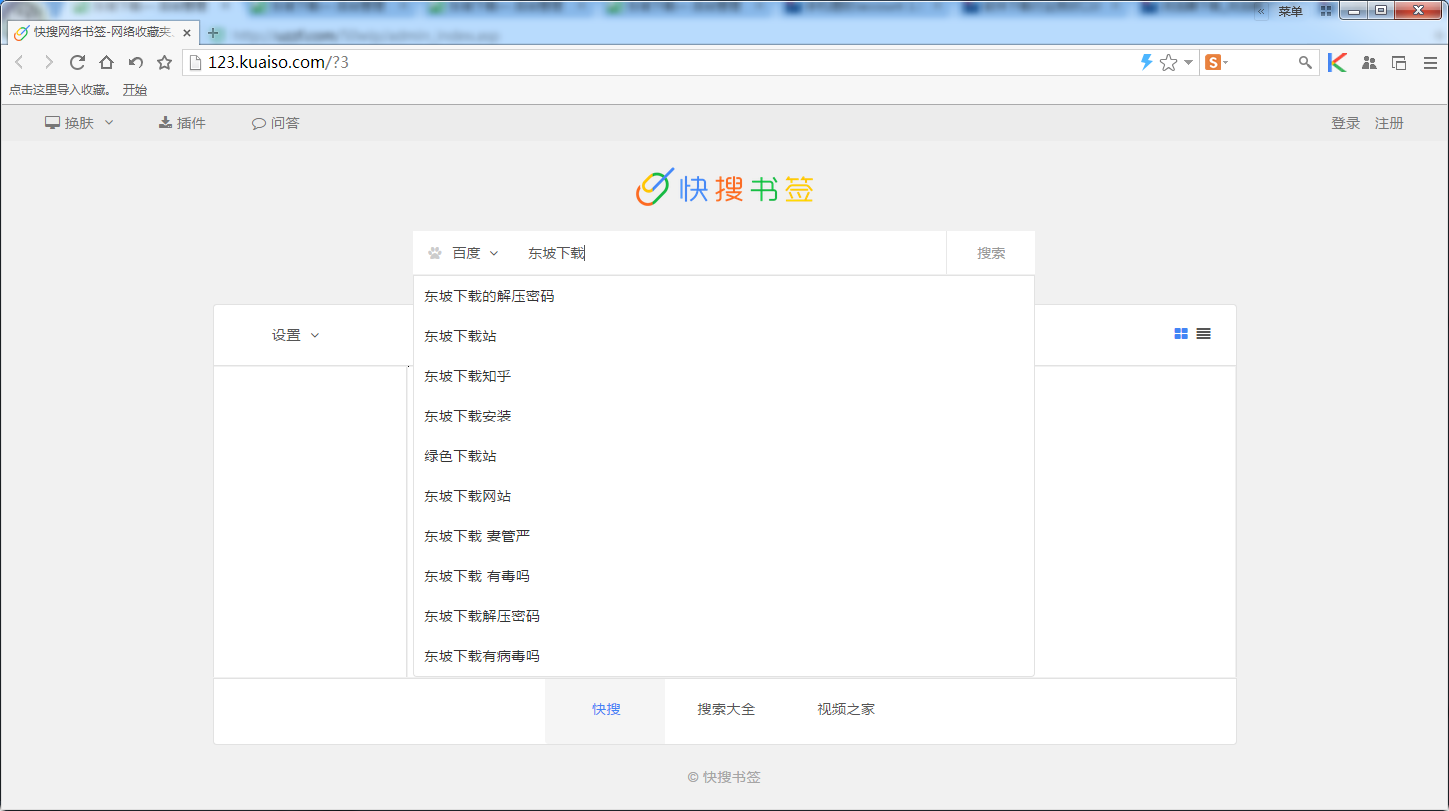
Task: Click the 插件 plugin download link
Action: [182, 123]
